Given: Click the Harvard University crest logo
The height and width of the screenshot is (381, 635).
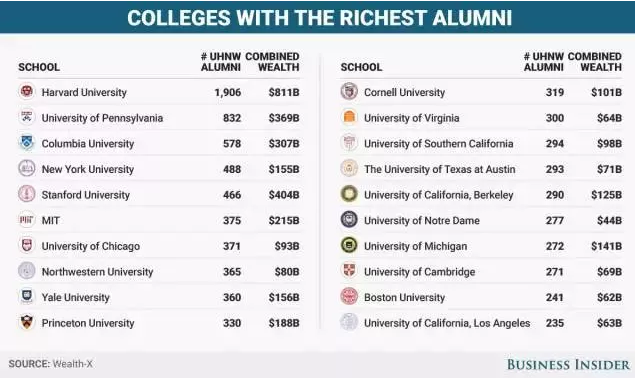Looking at the screenshot, I should tap(27, 92).
